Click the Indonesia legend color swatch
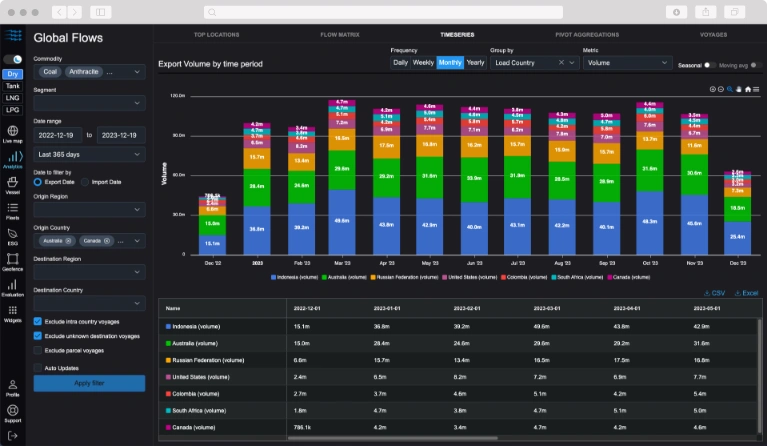Screen dimensions: 767x446 pos(273,277)
